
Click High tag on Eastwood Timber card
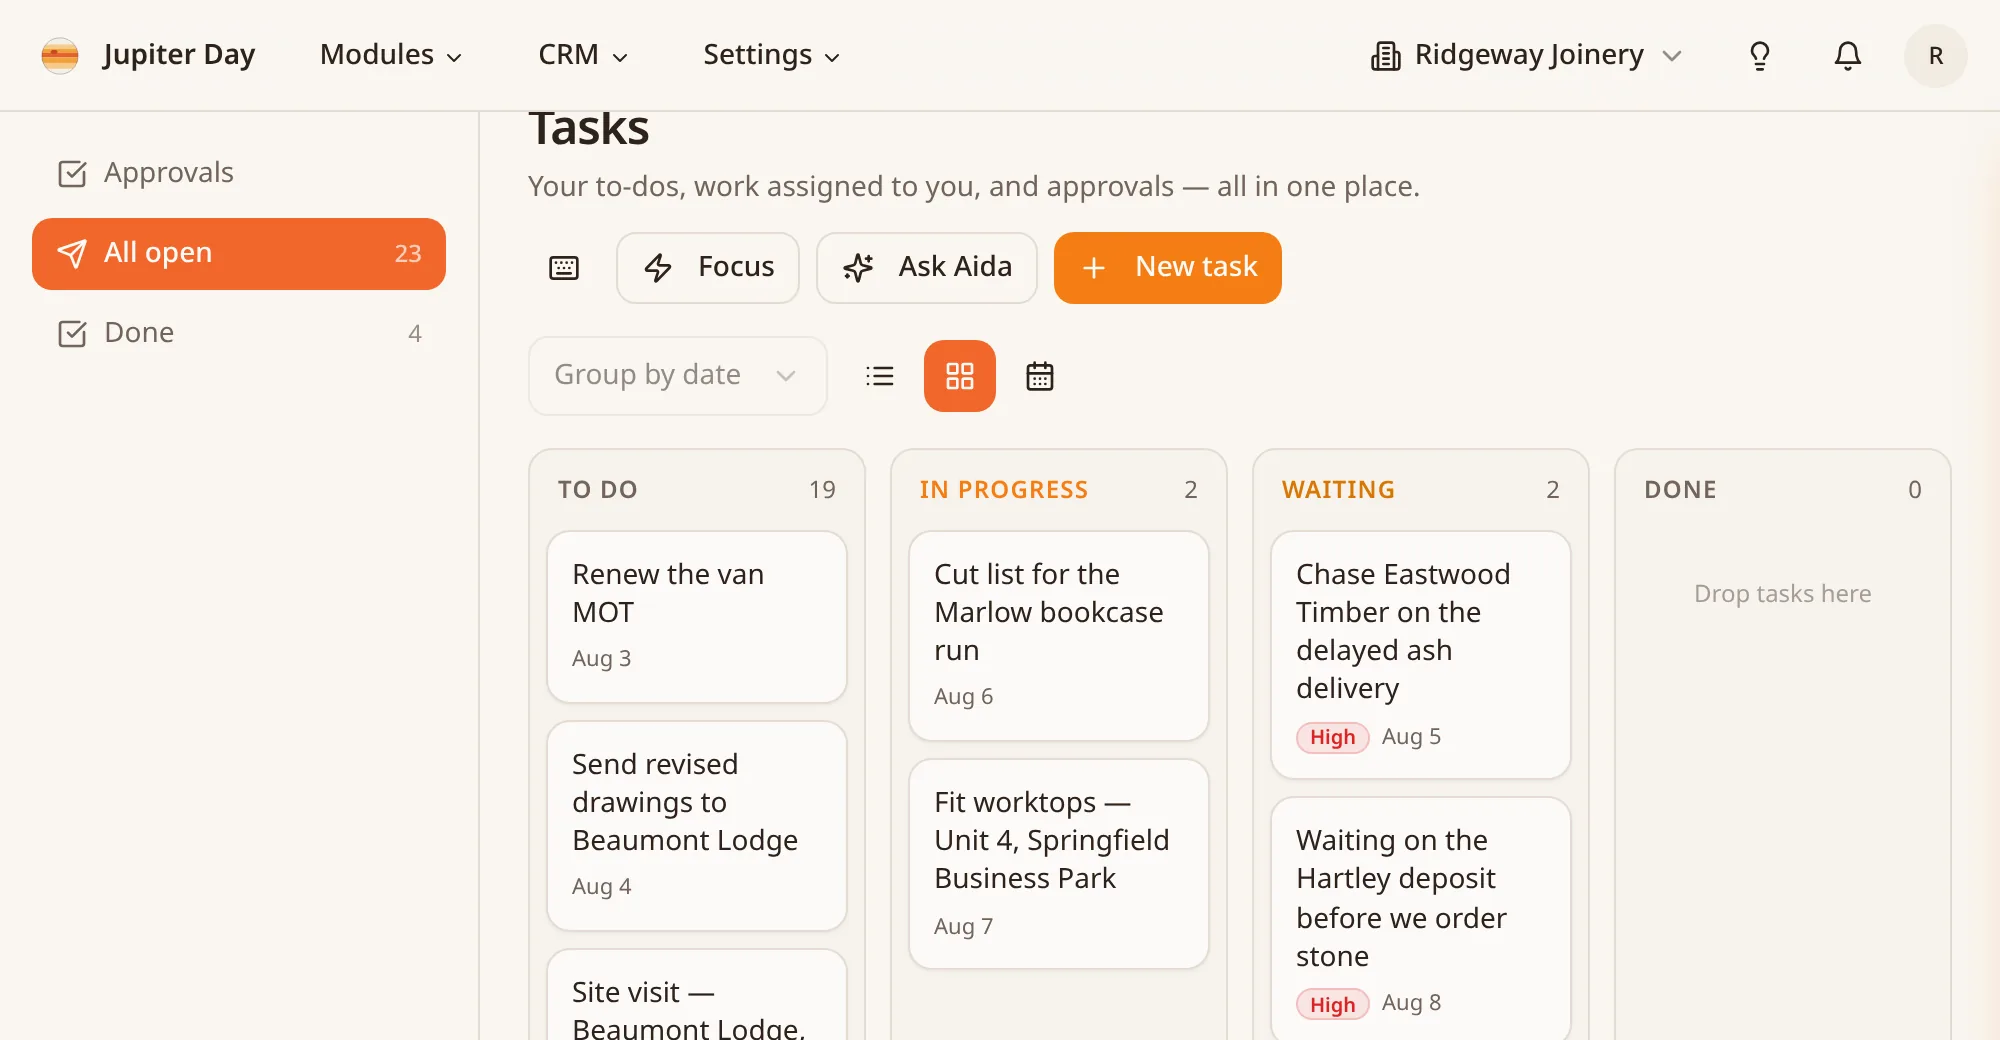click(1333, 737)
